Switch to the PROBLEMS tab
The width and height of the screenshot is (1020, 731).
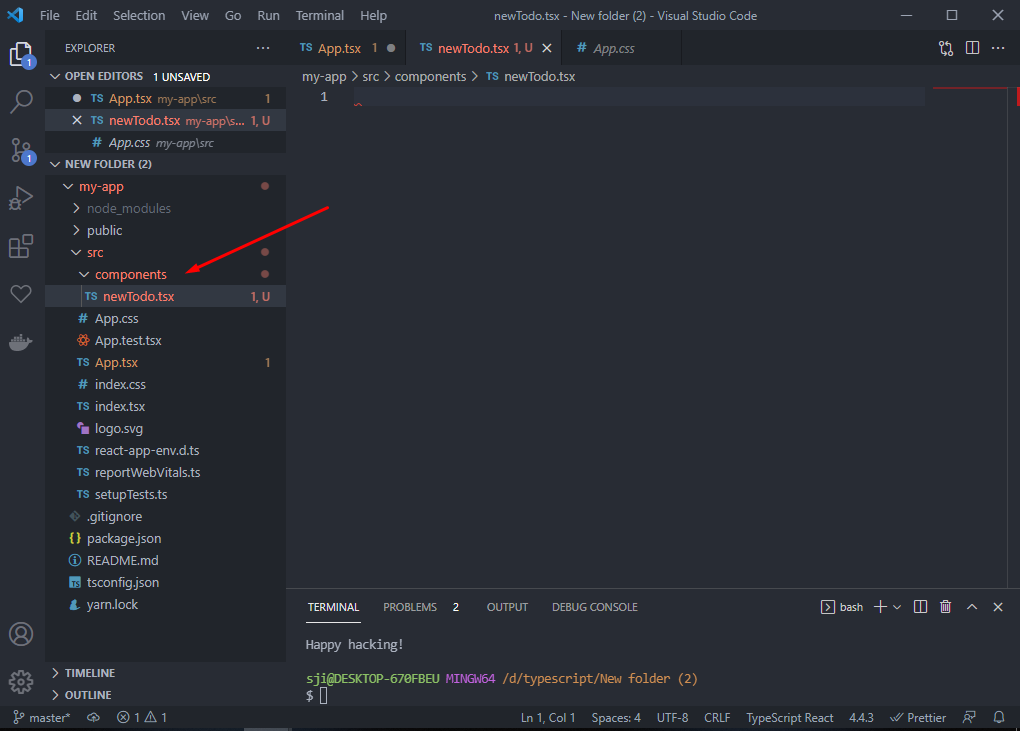click(410, 607)
